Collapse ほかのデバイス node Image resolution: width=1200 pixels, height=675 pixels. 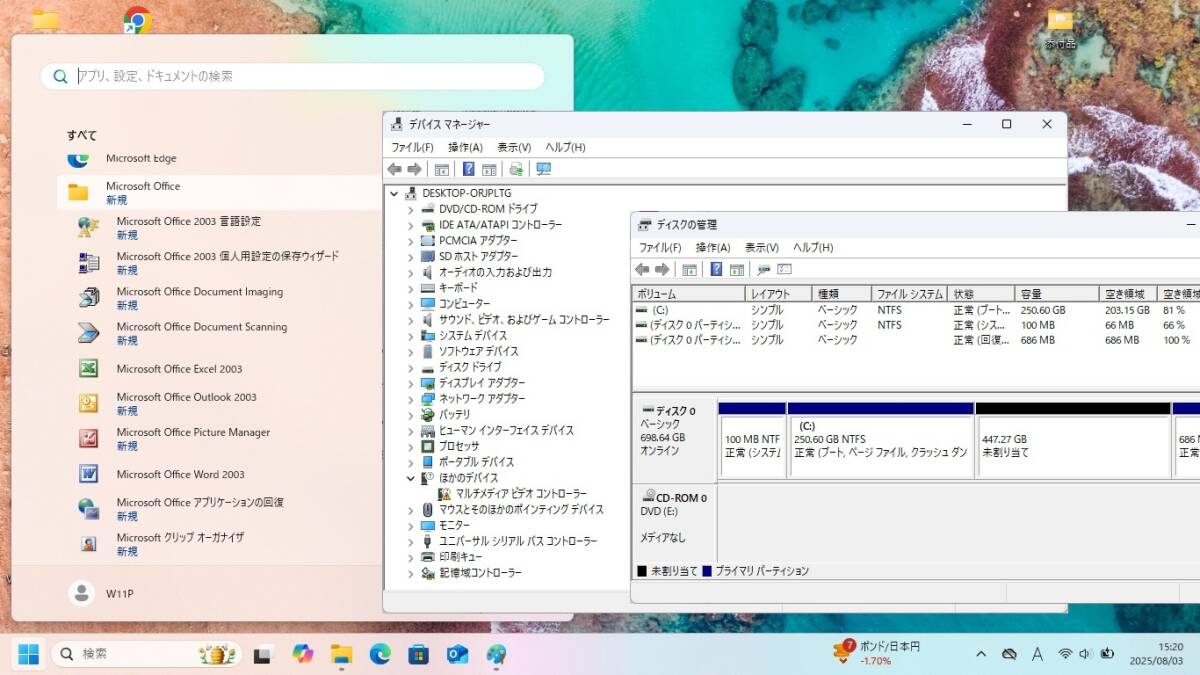click(x=410, y=478)
